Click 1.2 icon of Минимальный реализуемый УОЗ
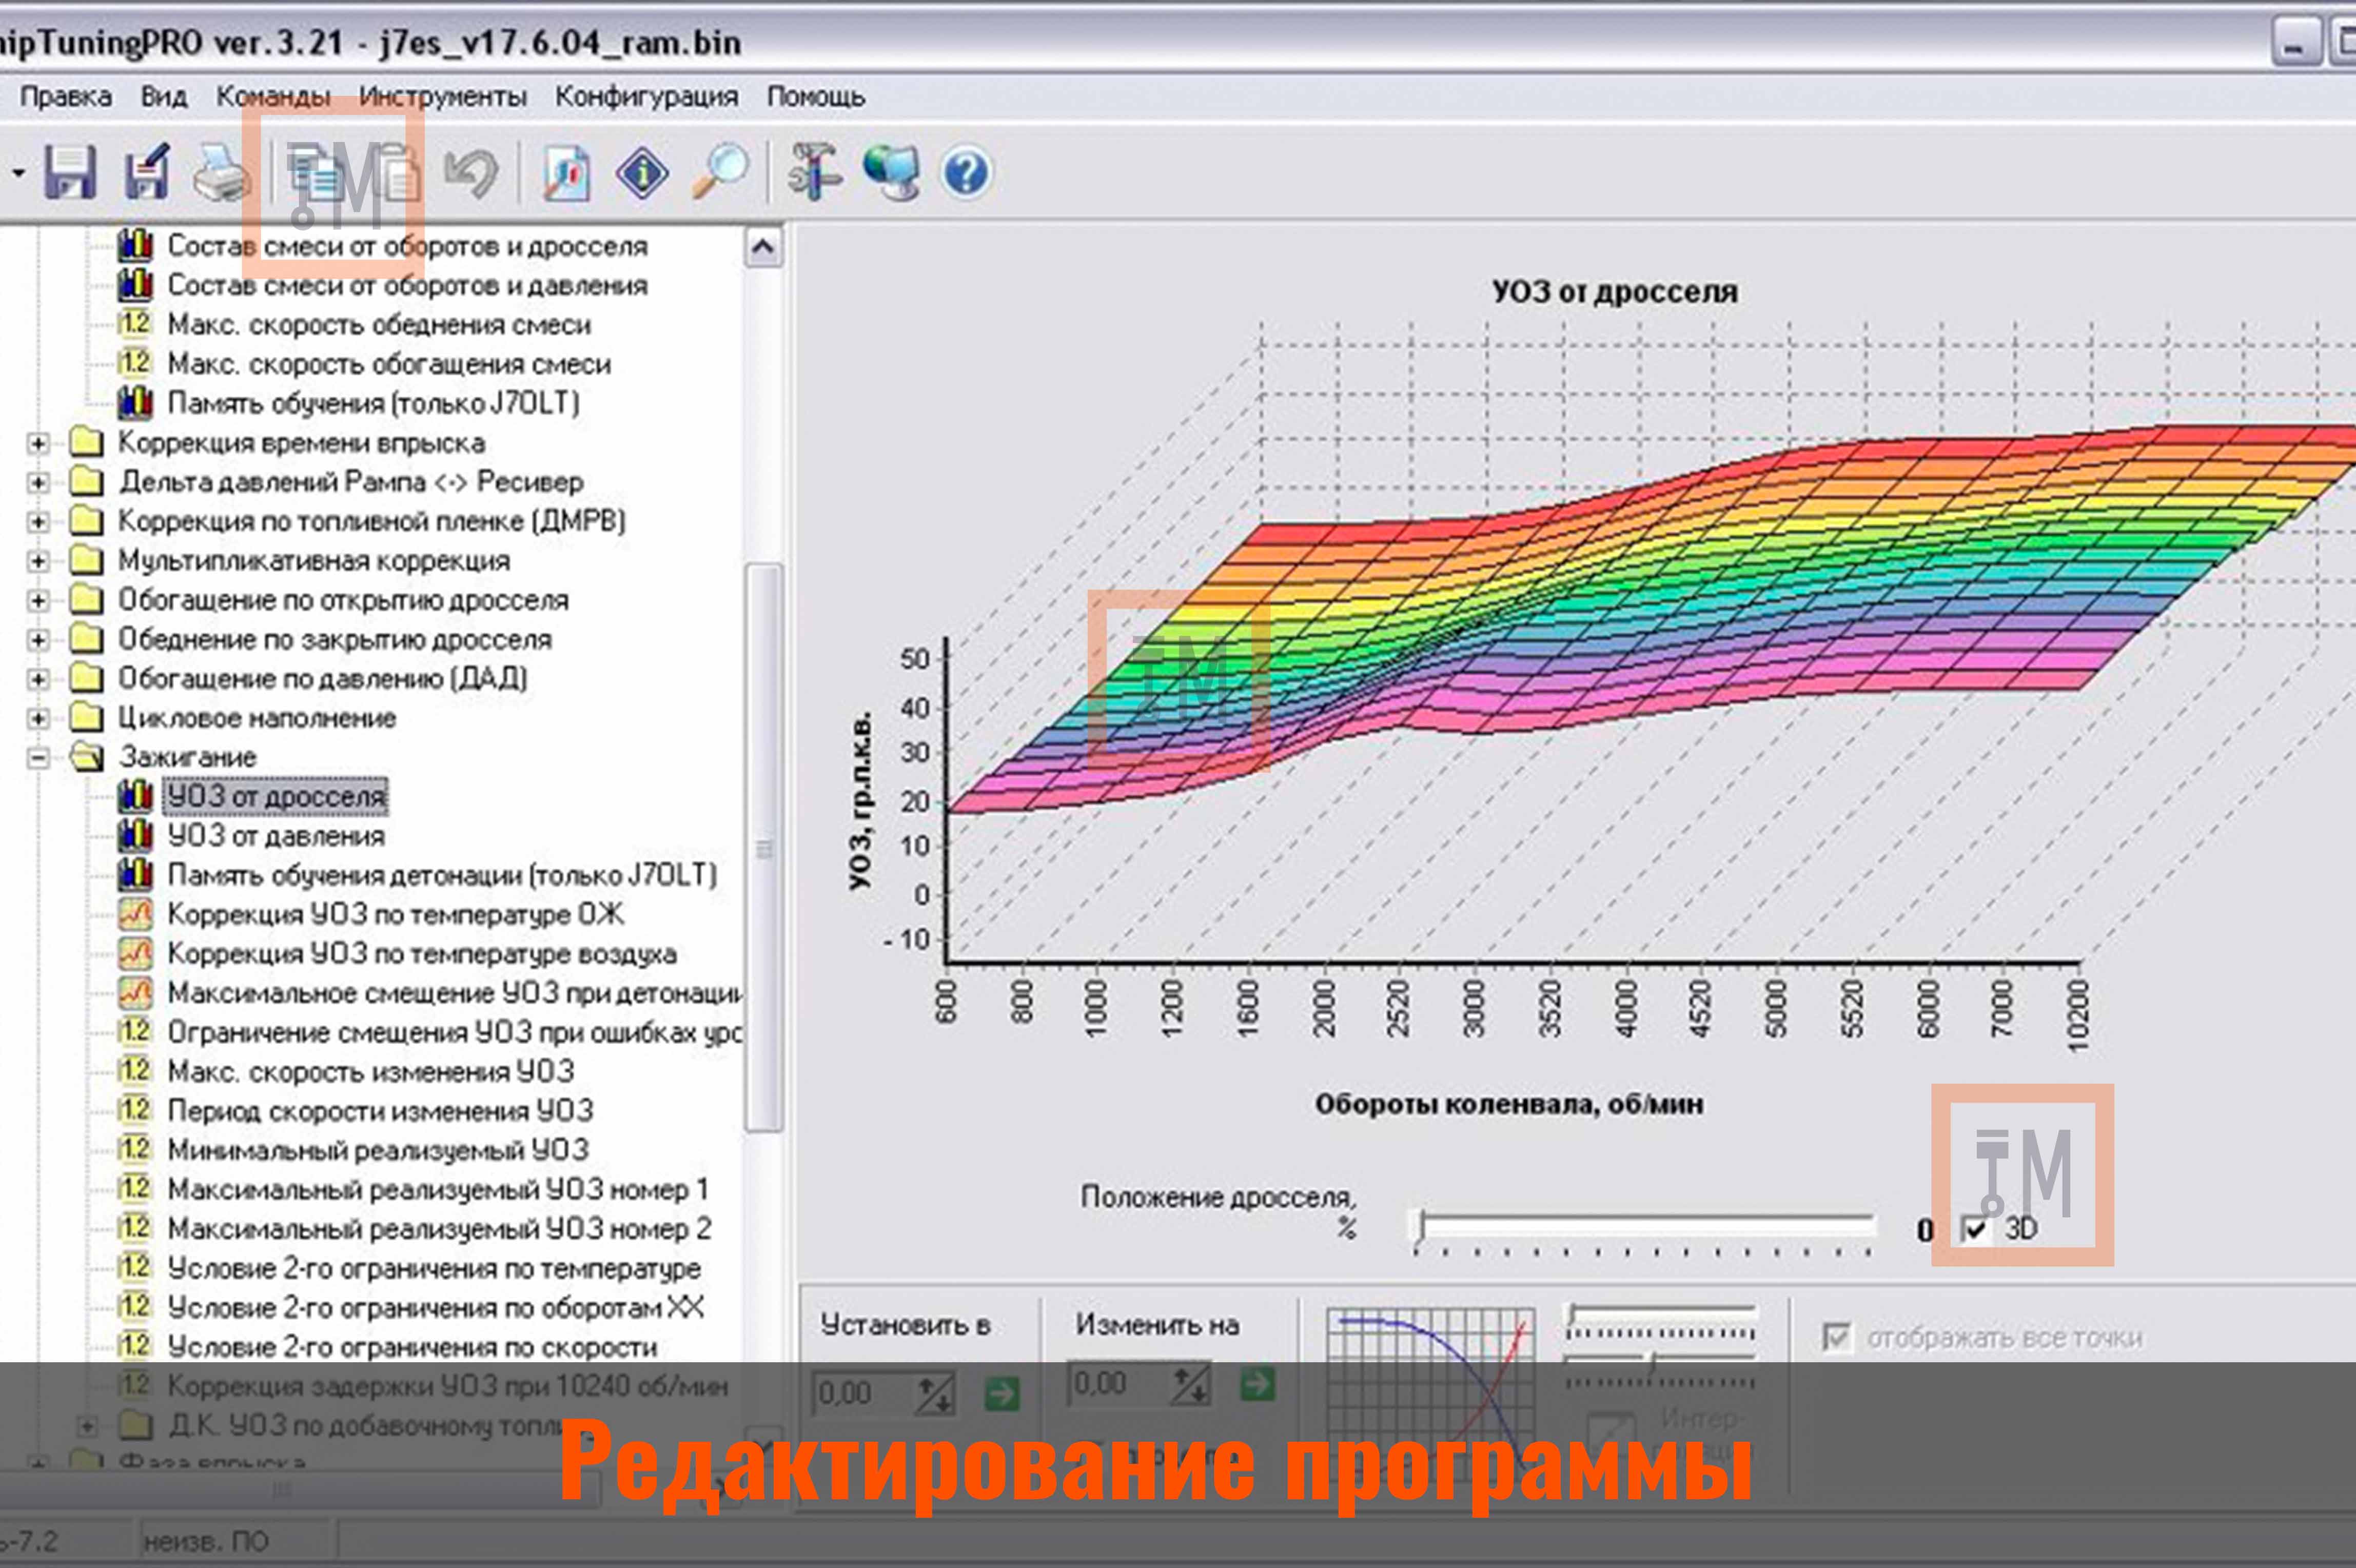Image resolution: width=2356 pixels, height=1568 pixels. [x=135, y=1149]
